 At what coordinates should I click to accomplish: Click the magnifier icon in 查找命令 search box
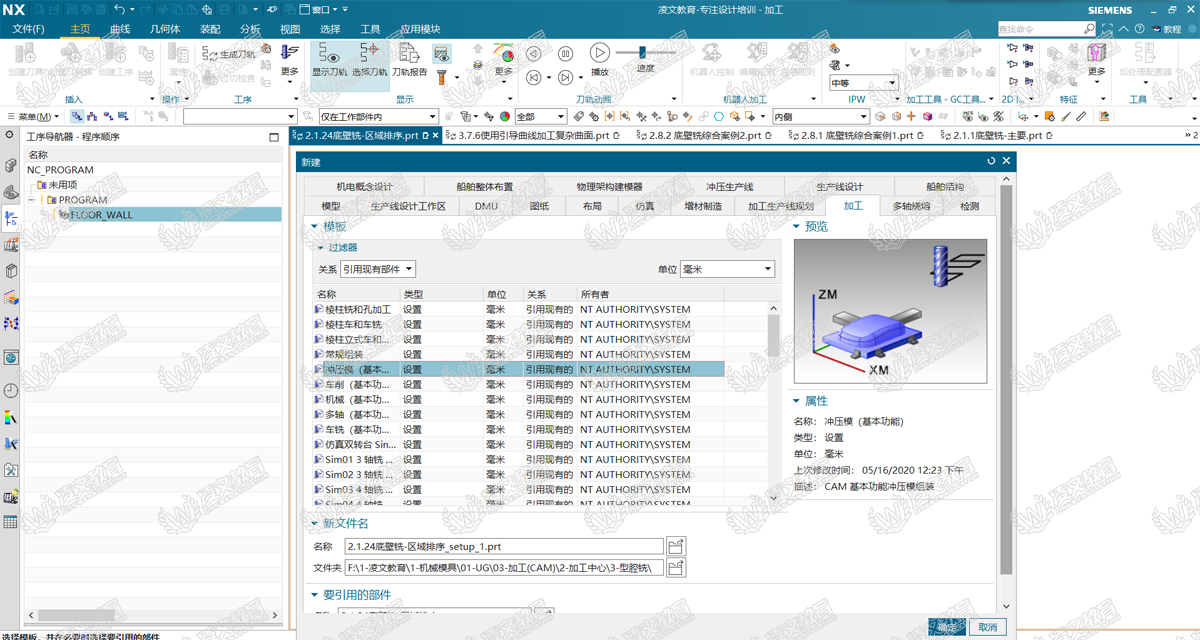point(1089,29)
